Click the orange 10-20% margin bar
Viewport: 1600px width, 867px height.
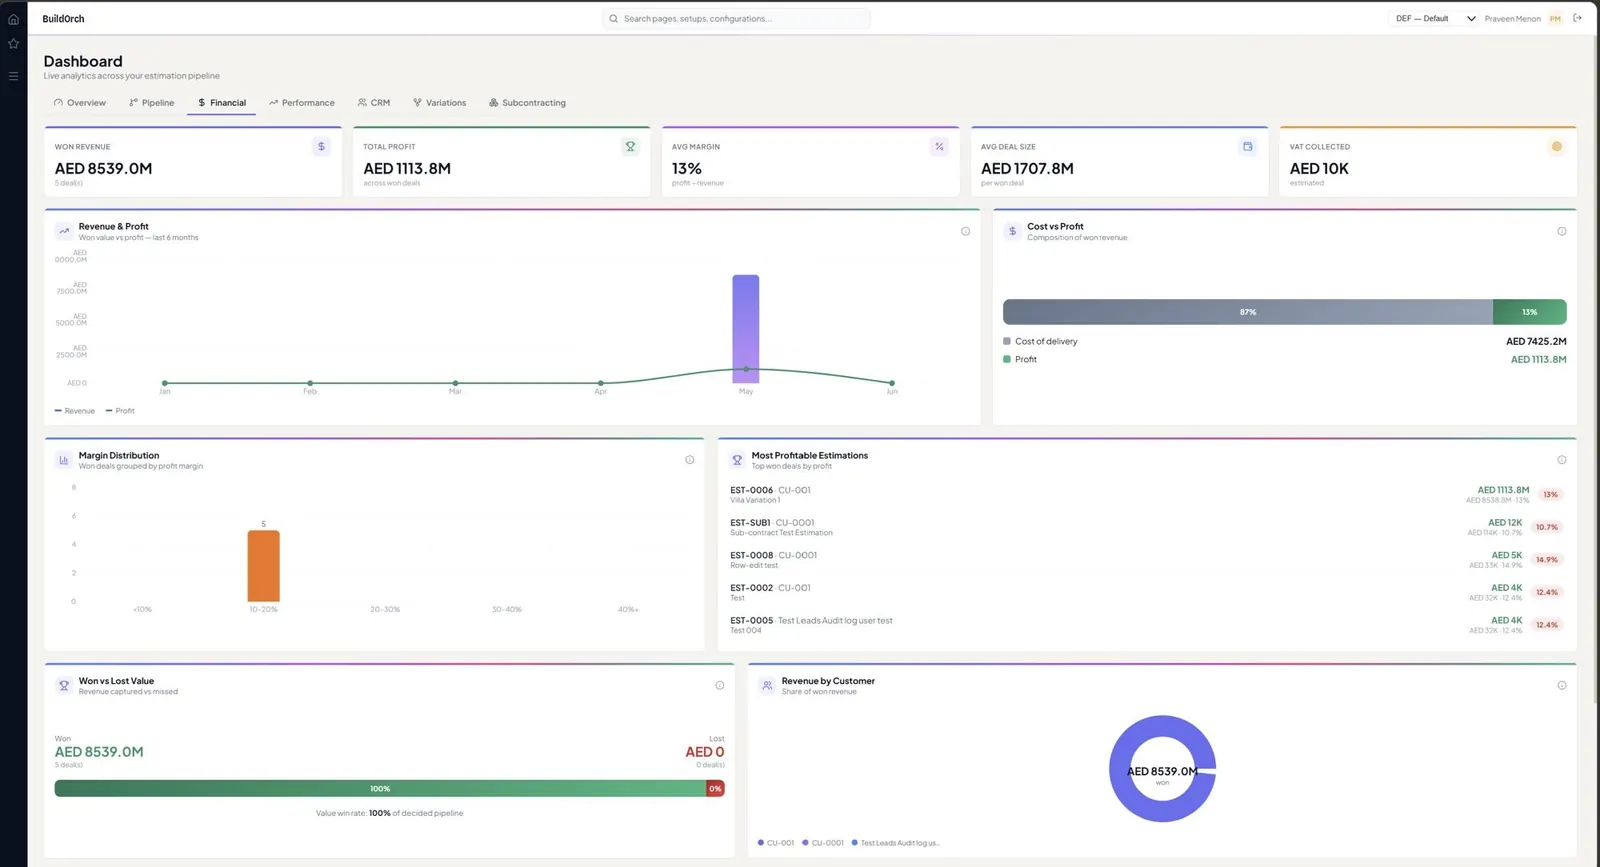coord(264,566)
